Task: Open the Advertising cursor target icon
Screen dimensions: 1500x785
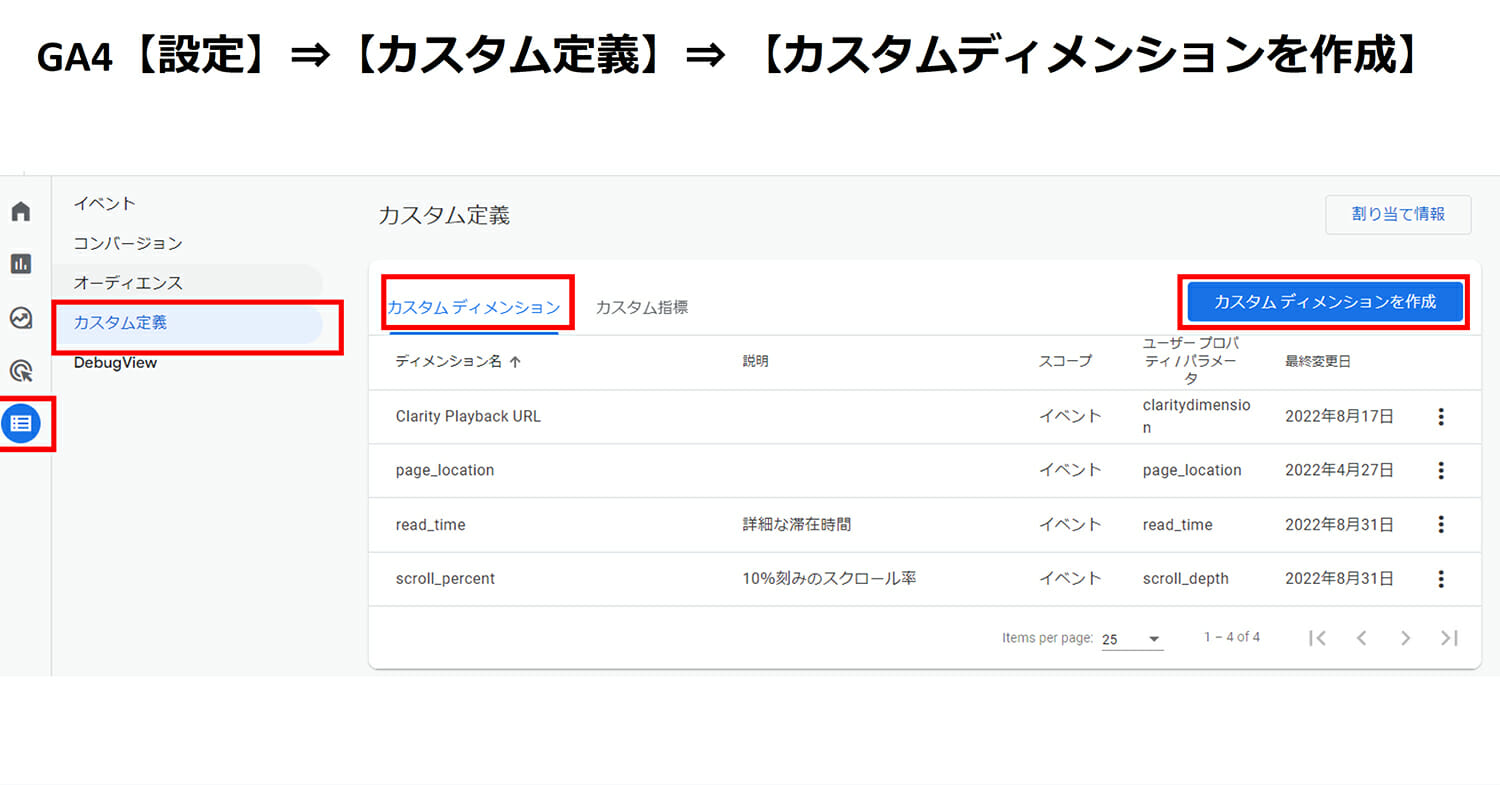Action: click(21, 371)
